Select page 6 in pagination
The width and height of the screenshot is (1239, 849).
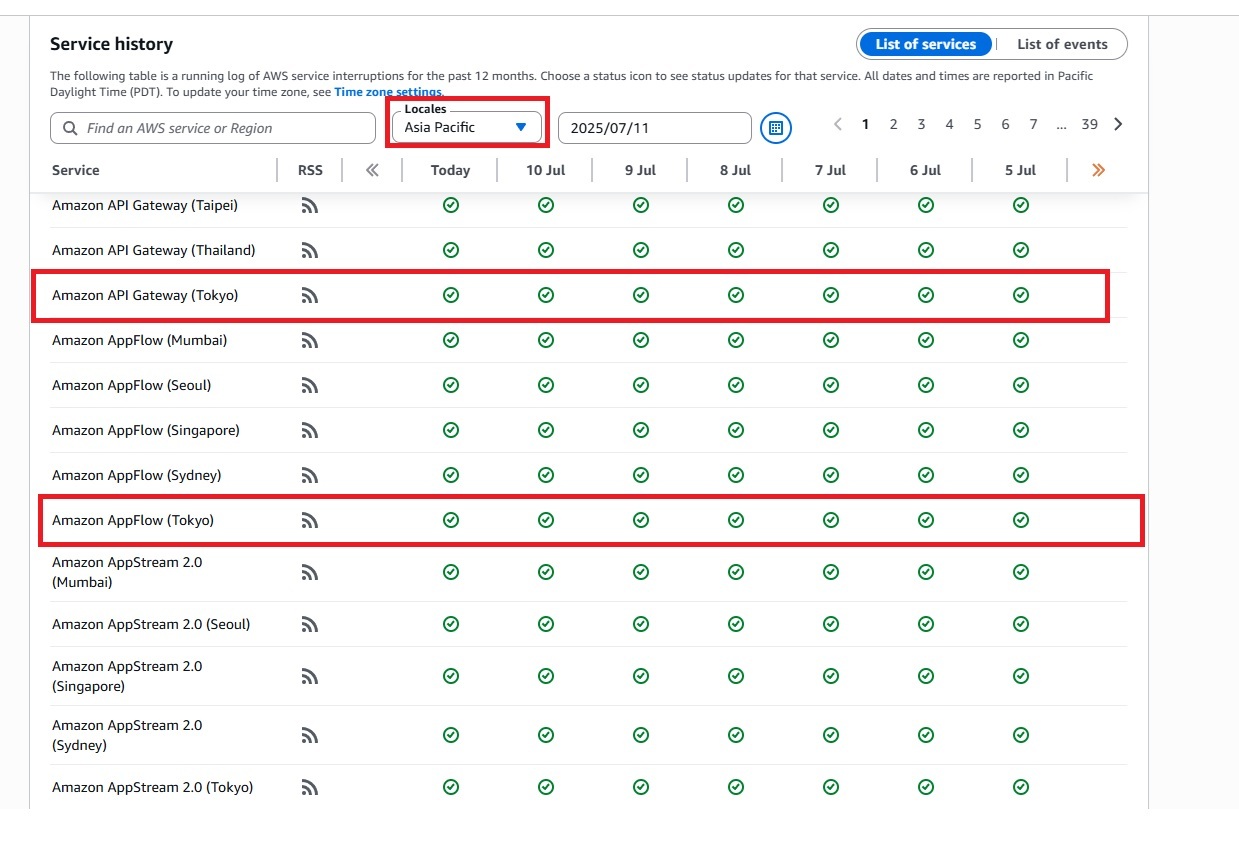(x=1005, y=125)
